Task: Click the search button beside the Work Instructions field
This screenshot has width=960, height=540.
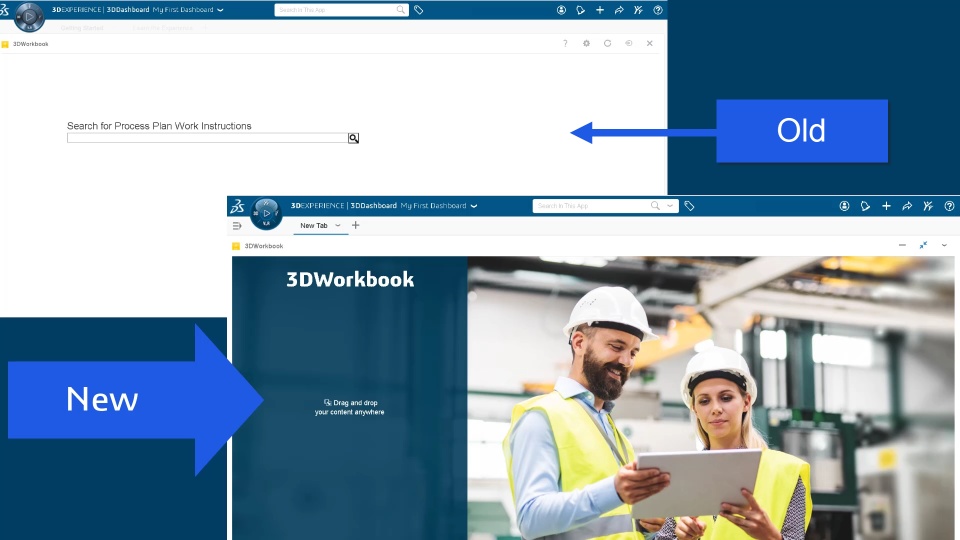Action: (353, 138)
